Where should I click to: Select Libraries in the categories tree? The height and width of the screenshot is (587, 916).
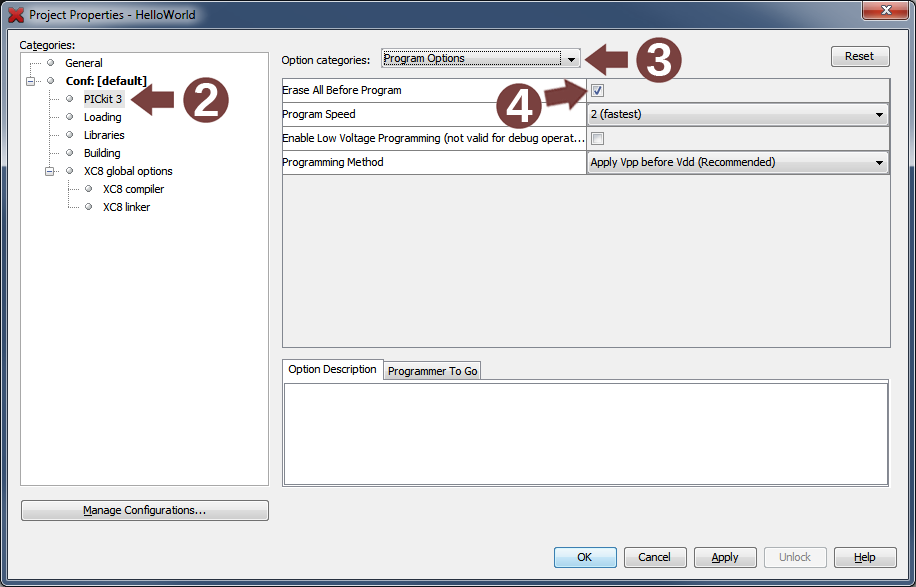point(104,135)
